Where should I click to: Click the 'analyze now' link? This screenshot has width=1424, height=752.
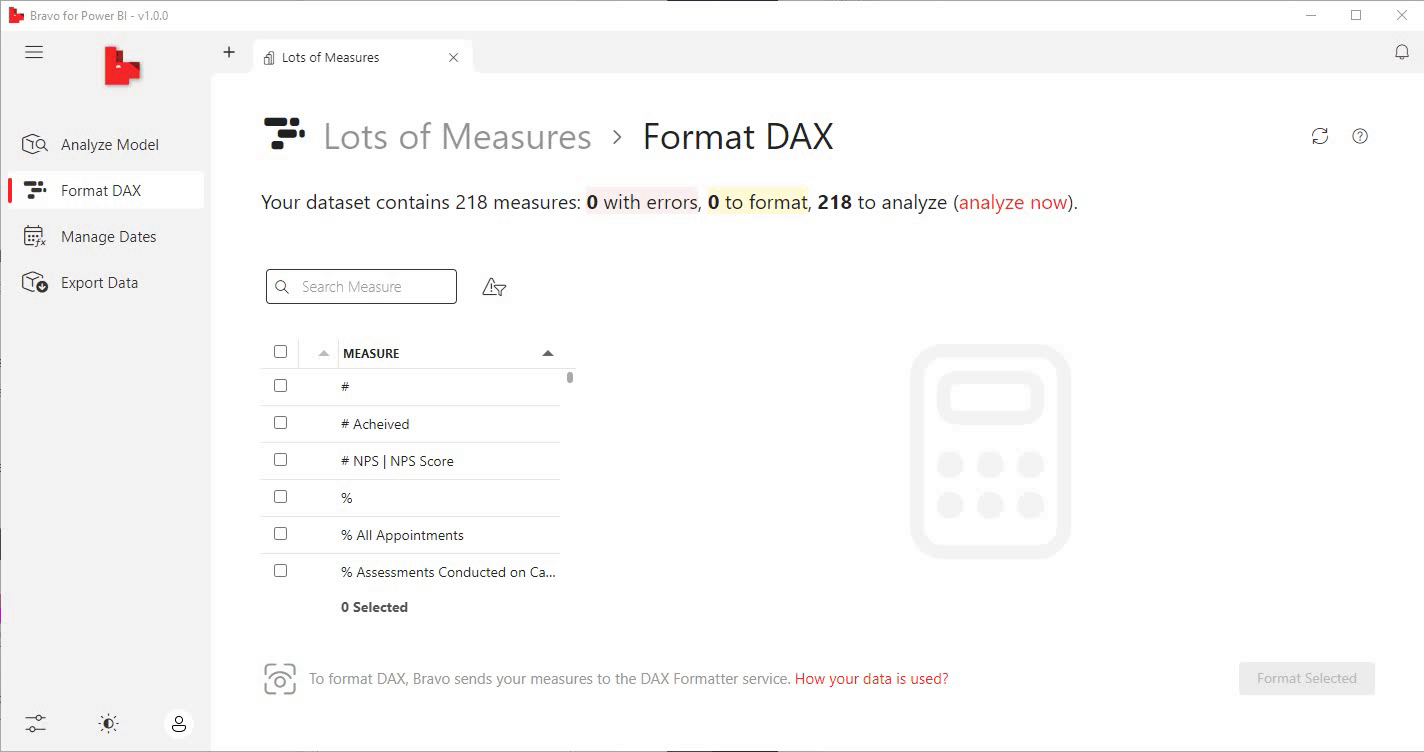pyautogui.click(x=1012, y=202)
